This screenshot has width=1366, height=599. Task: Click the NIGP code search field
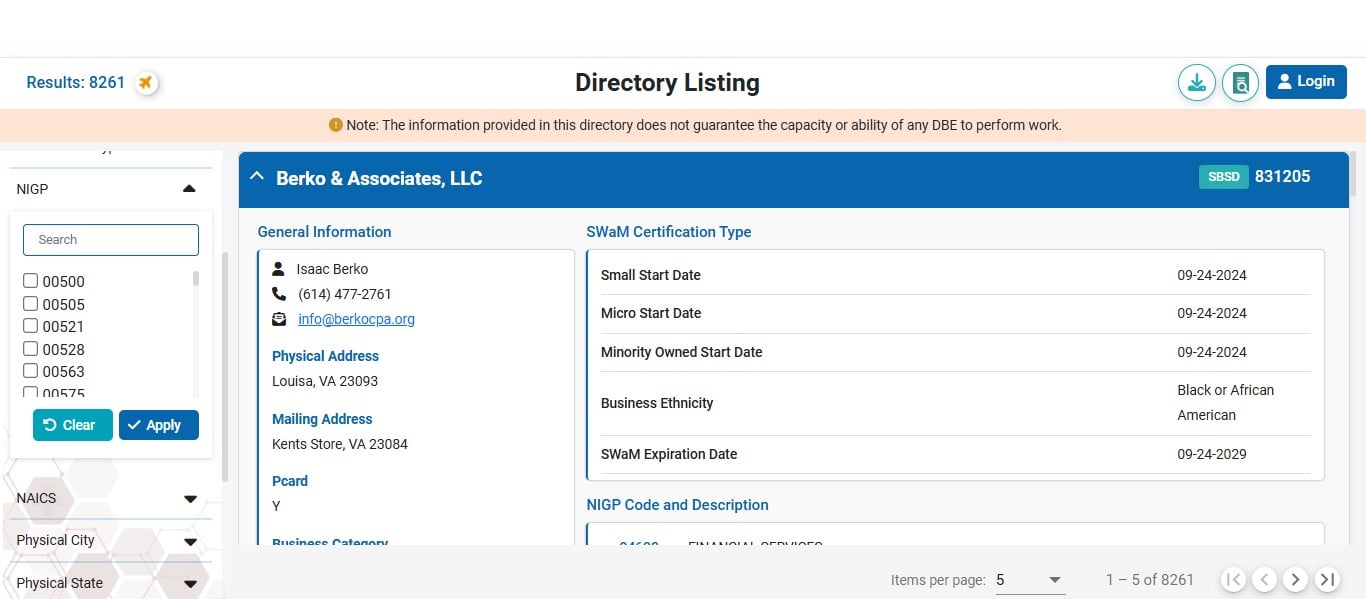coord(111,240)
